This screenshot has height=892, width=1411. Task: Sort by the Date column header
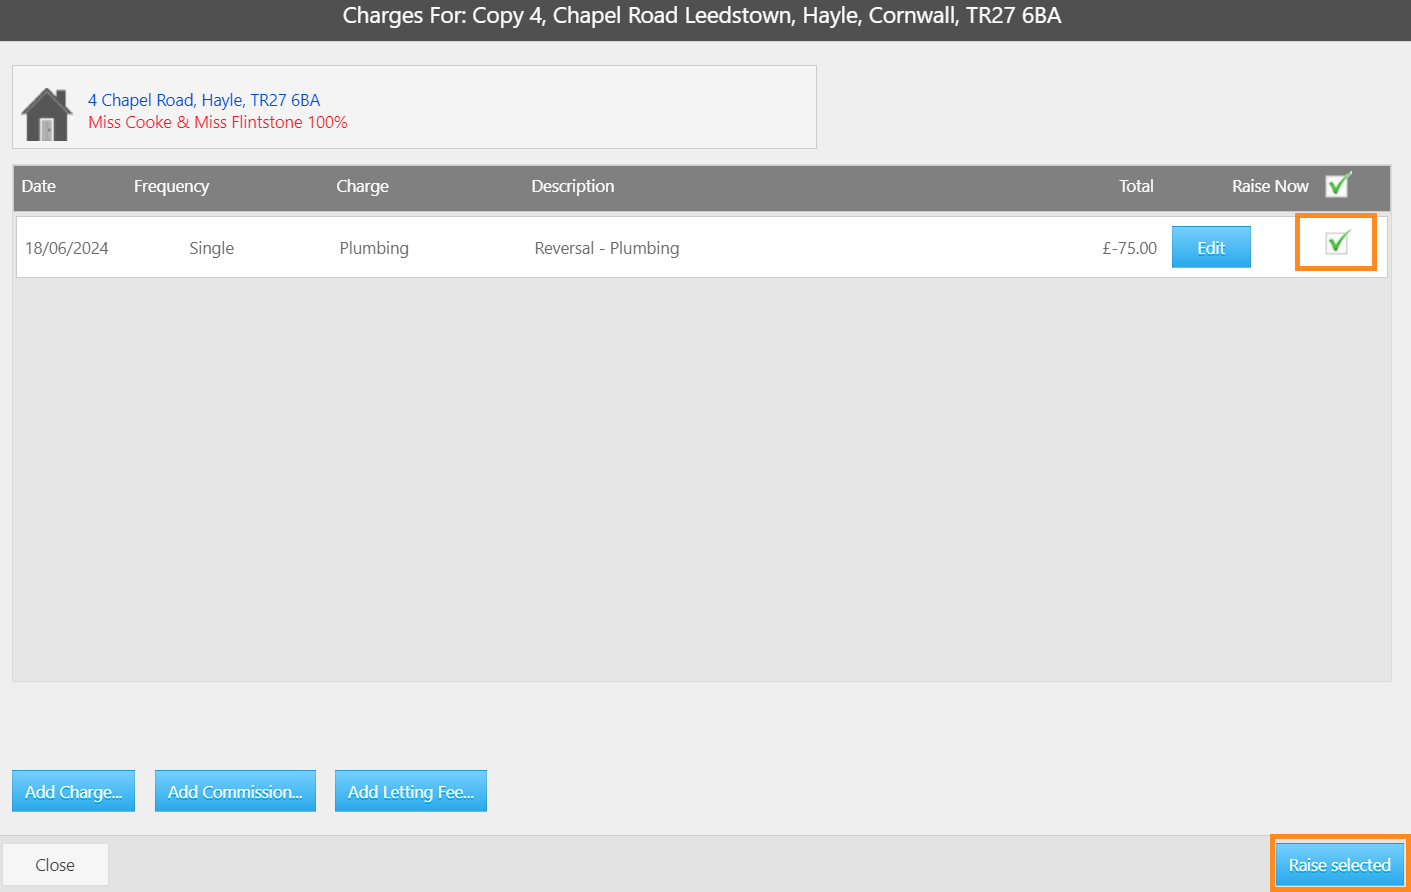click(x=39, y=186)
